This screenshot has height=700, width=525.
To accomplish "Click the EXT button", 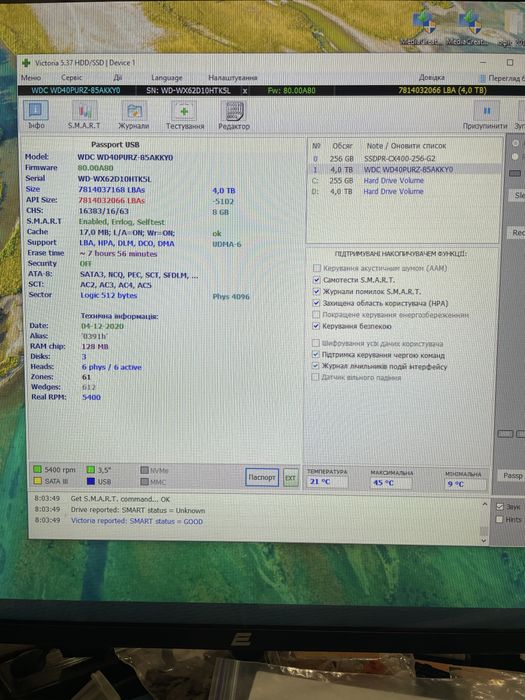I will pos(291,478).
